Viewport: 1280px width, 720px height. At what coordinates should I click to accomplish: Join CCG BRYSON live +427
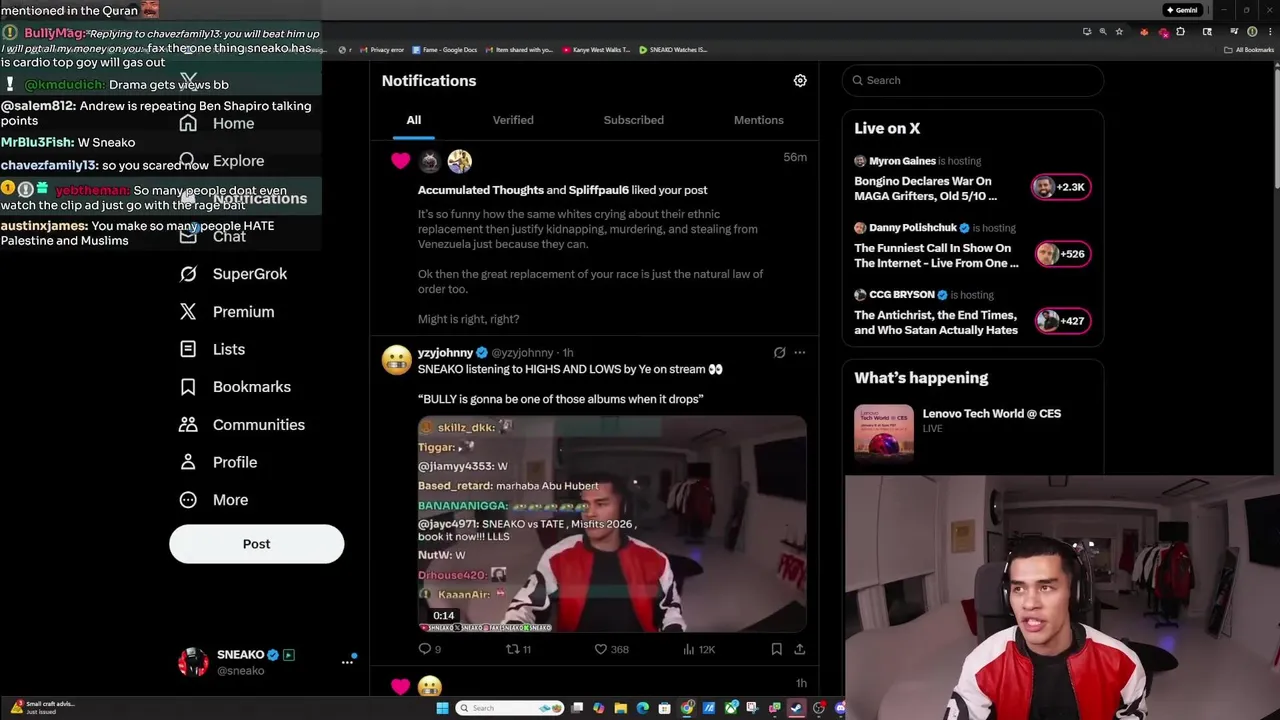[1061, 321]
